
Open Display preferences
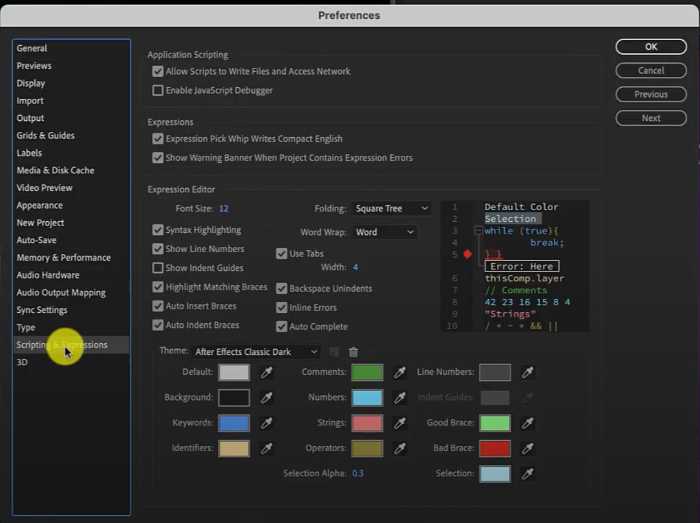[x=31, y=83]
